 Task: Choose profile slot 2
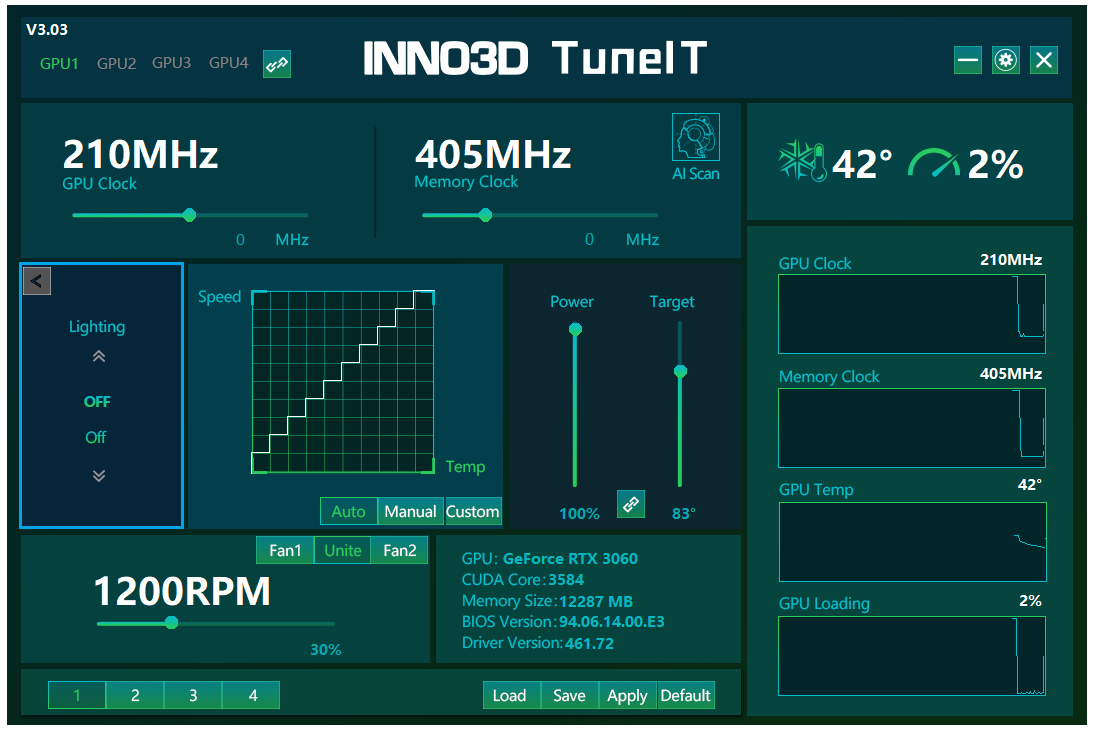tap(135, 695)
